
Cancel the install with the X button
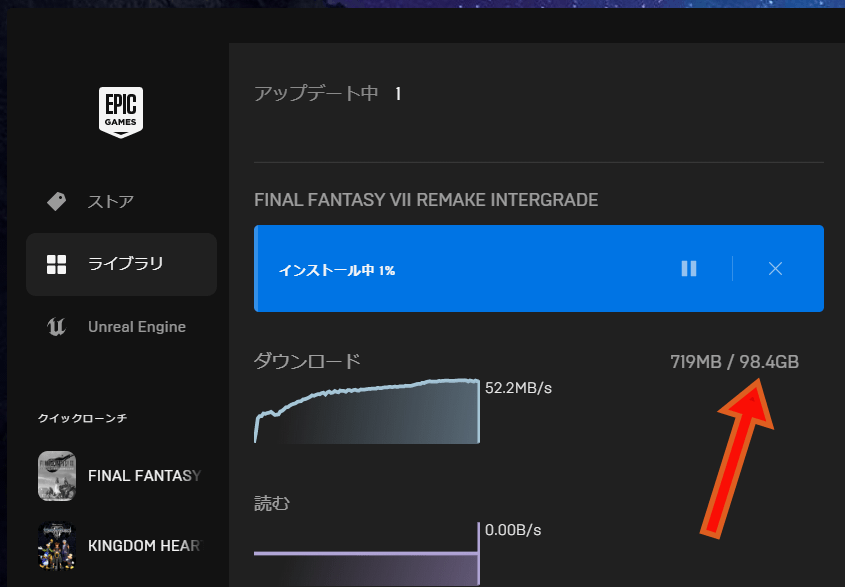[775, 268]
